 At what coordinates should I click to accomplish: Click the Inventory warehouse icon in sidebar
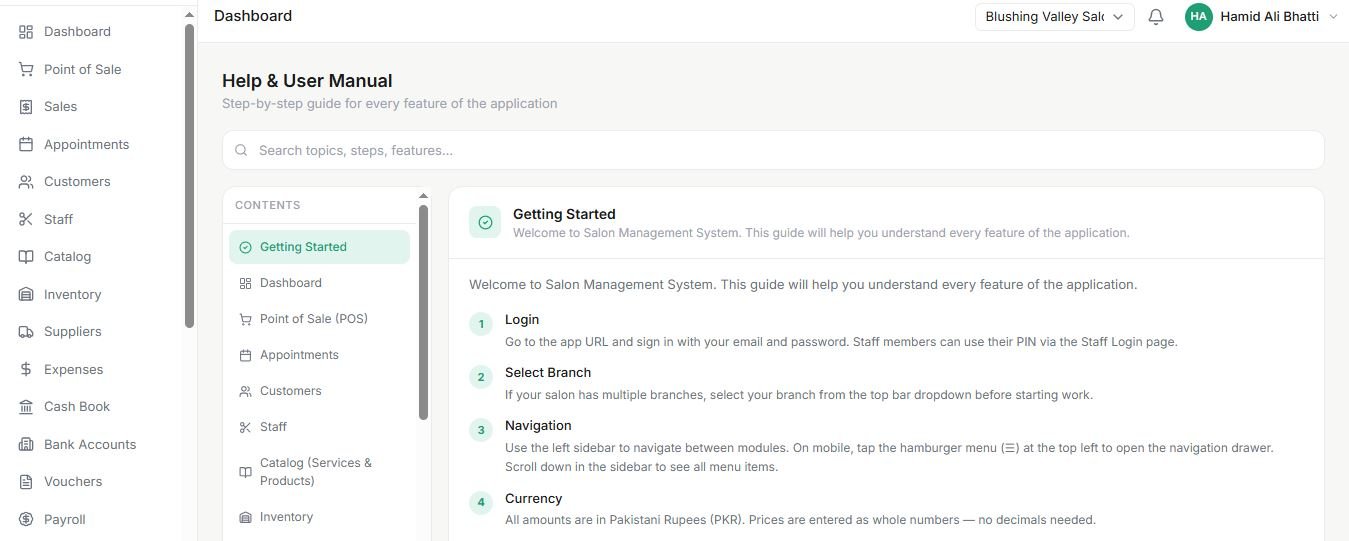26,294
